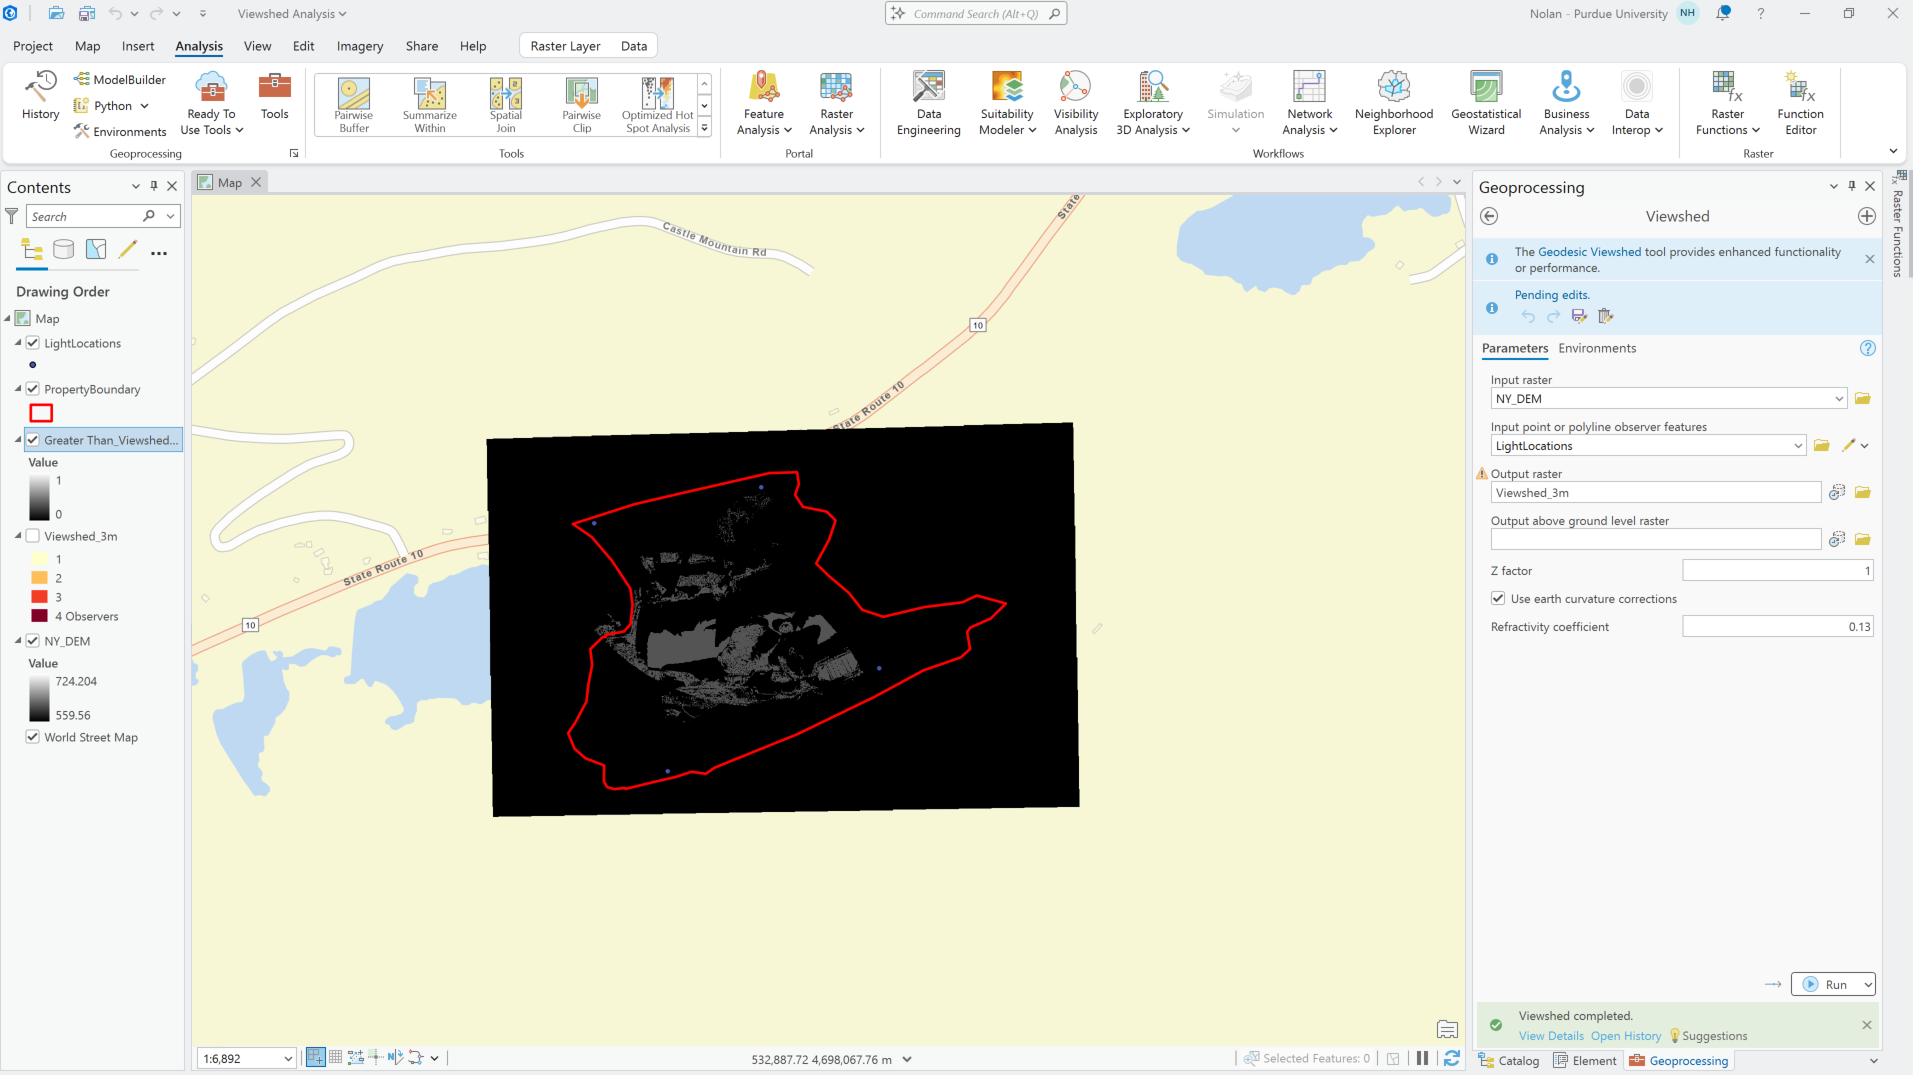Viewport: 1913px width, 1075px height.
Task: Open the map scale 1:6,892 dropdown
Action: coord(288,1058)
